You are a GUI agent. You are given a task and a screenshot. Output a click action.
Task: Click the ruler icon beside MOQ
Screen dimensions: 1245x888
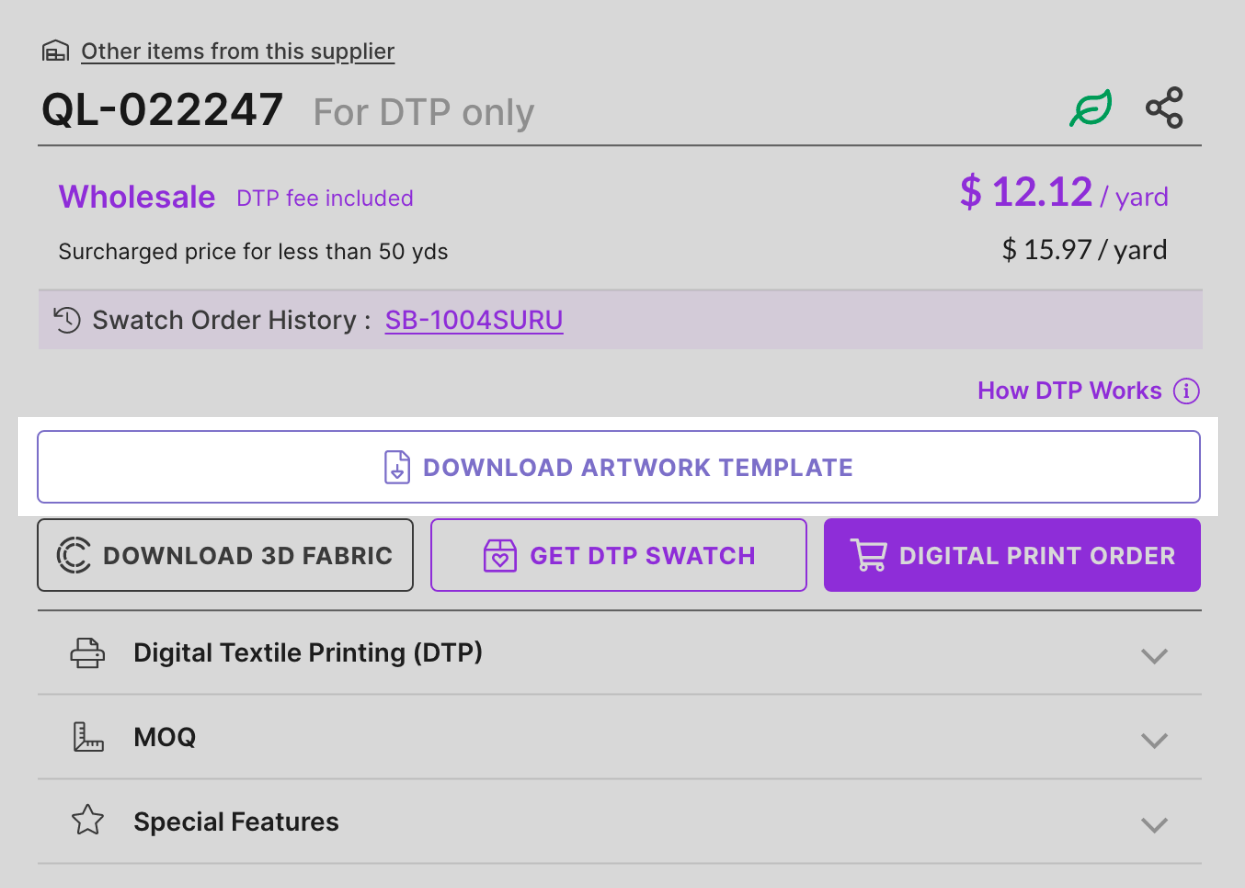(x=88, y=738)
